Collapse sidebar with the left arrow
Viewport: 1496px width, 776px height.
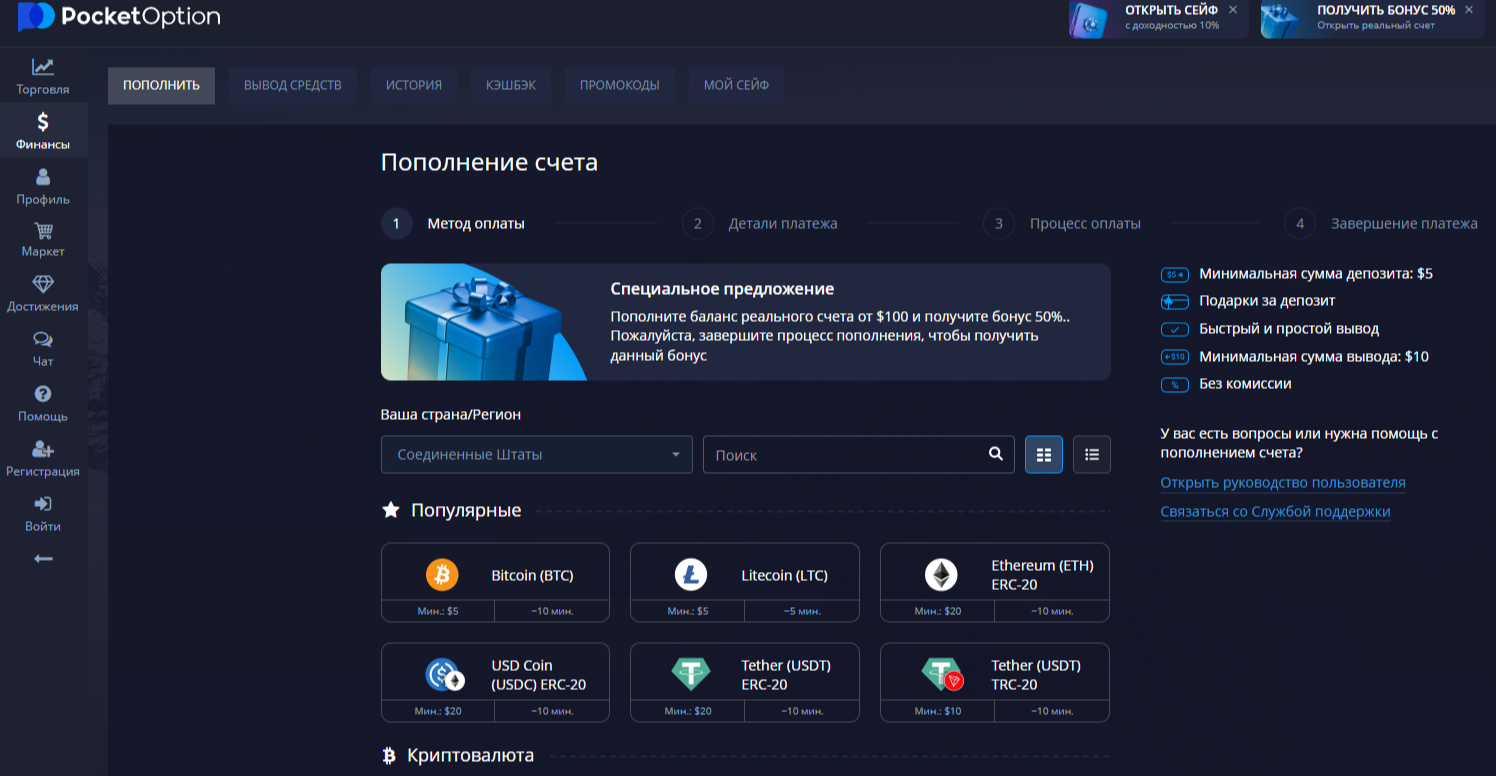tap(42, 558)
